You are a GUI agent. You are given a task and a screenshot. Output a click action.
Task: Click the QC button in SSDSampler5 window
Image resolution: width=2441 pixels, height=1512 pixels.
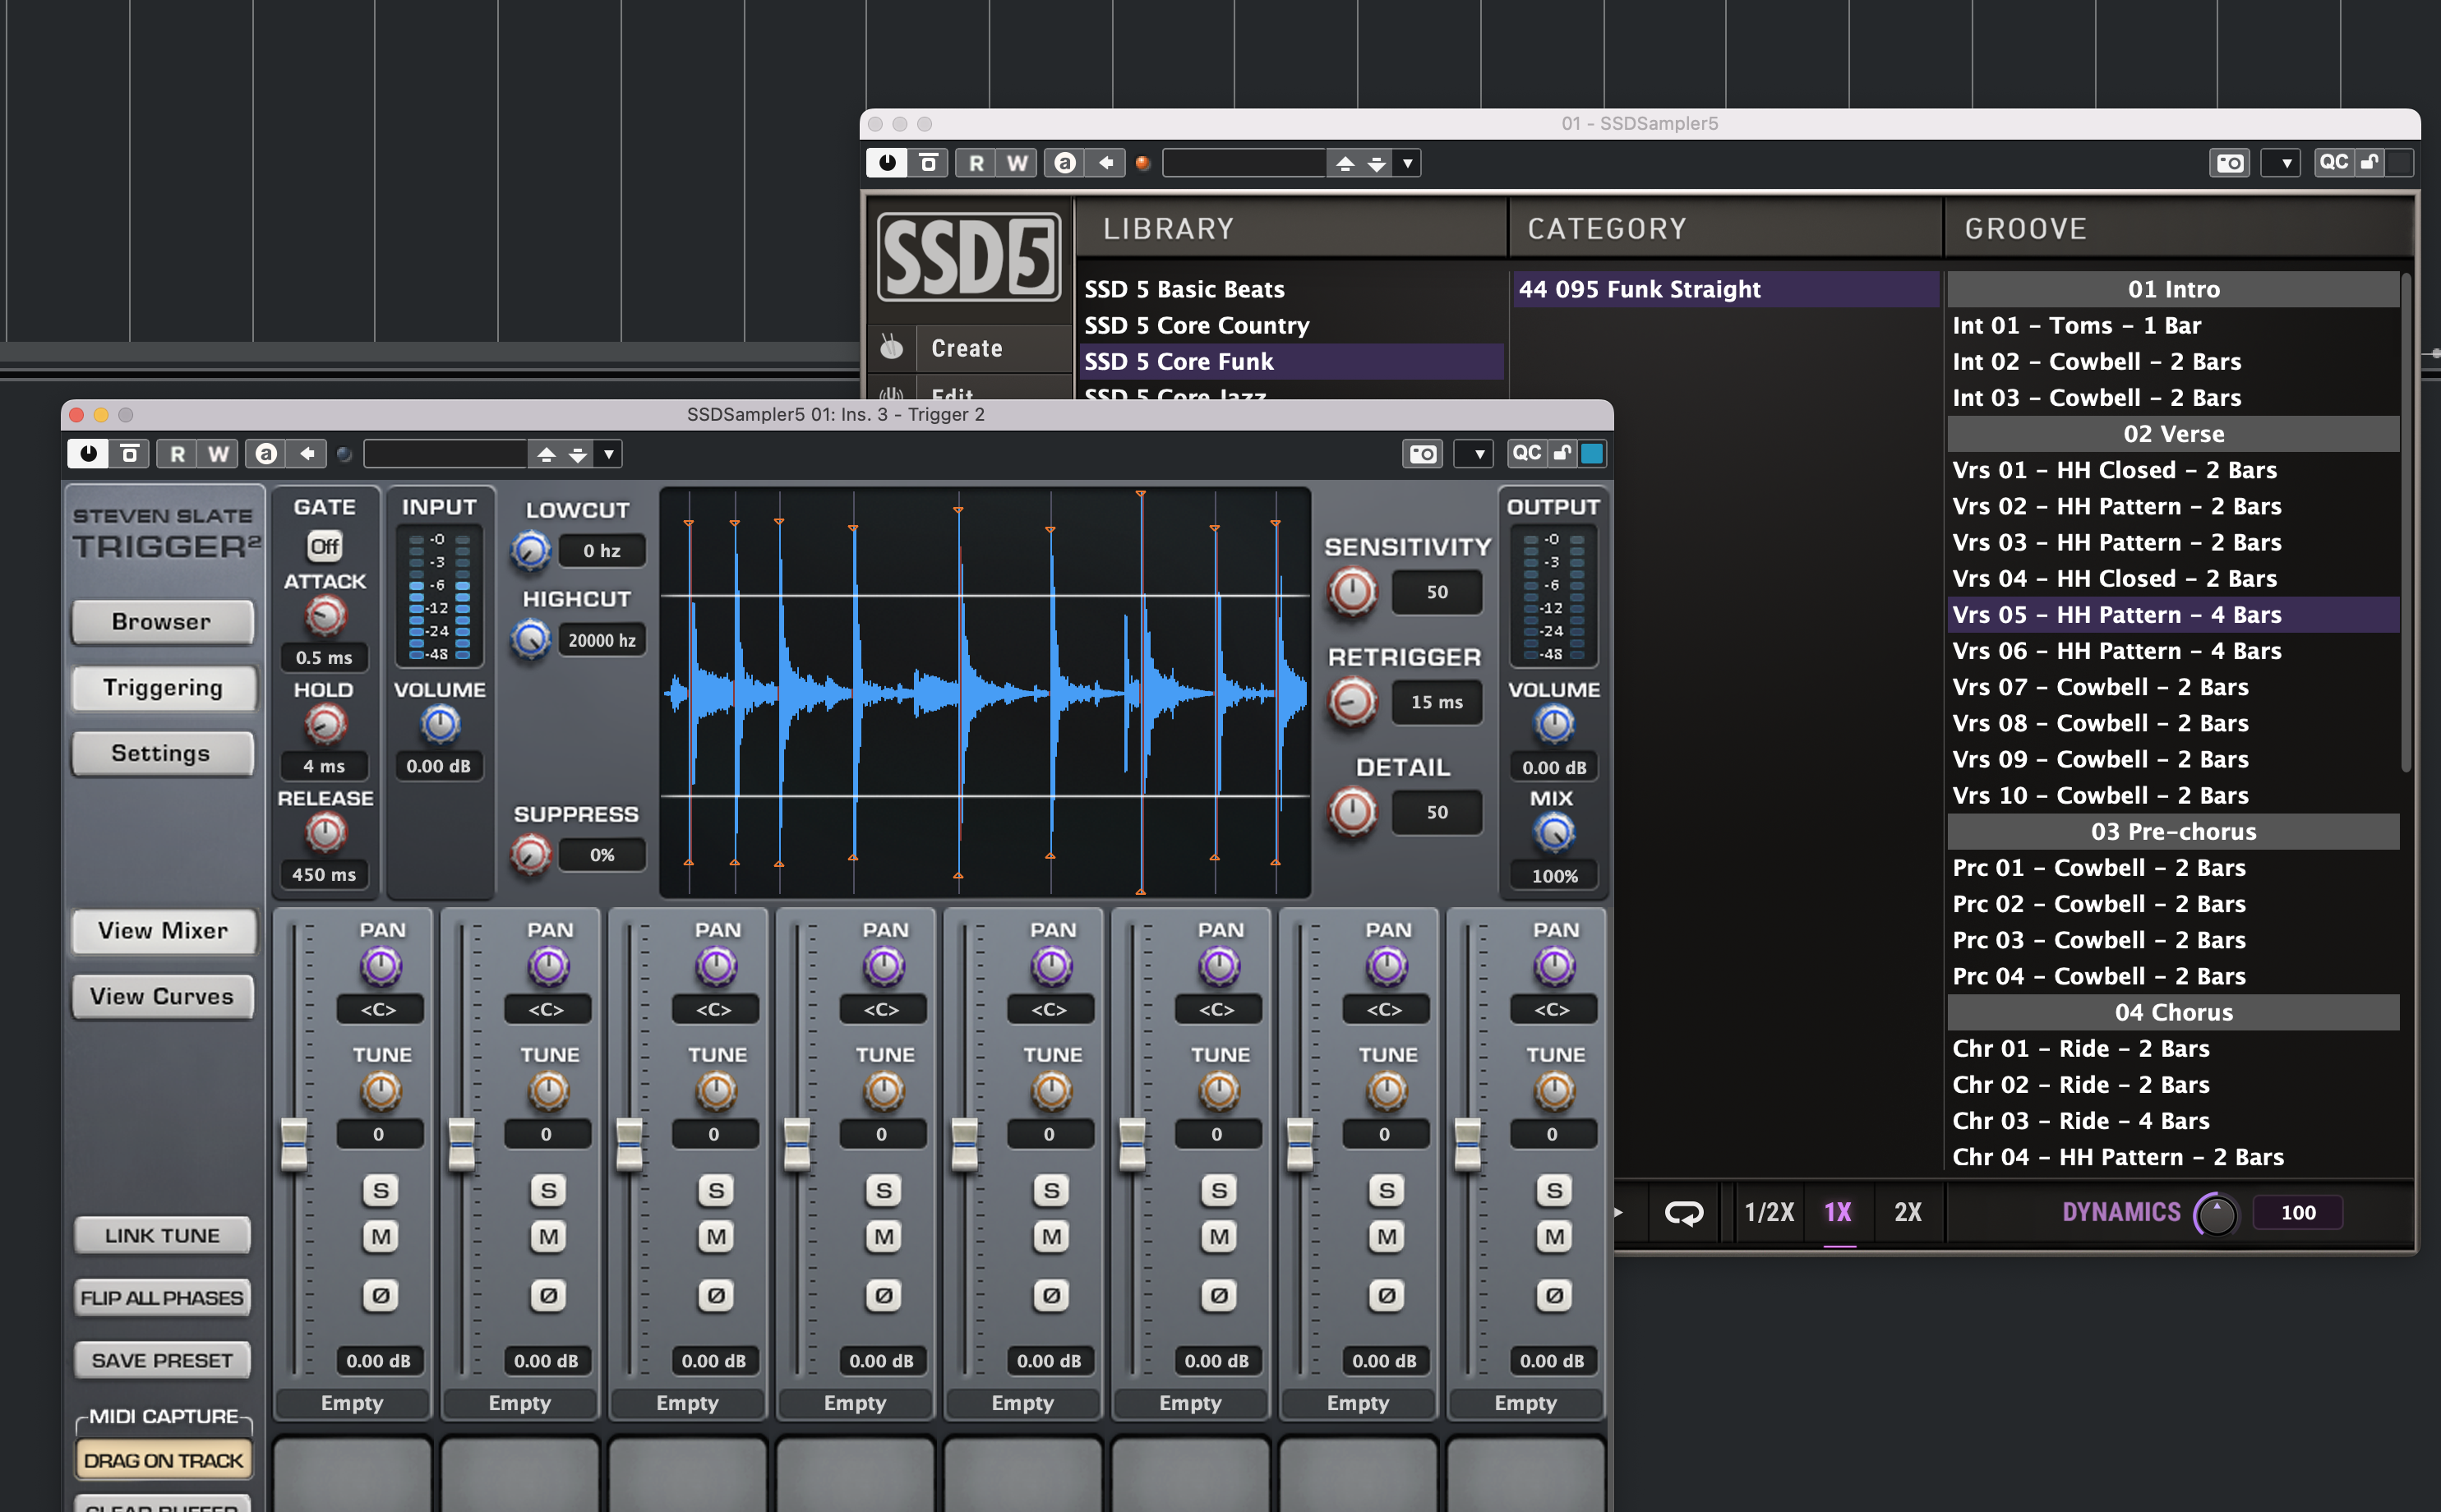click(x=2333, y=162)
